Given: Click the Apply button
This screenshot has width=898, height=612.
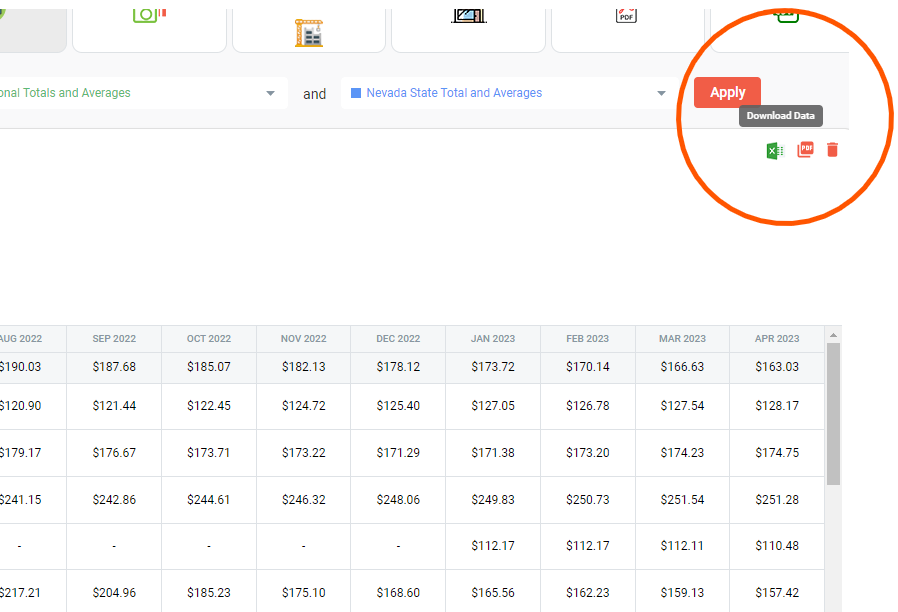Looking at the screenshot, I should [727, 93].
